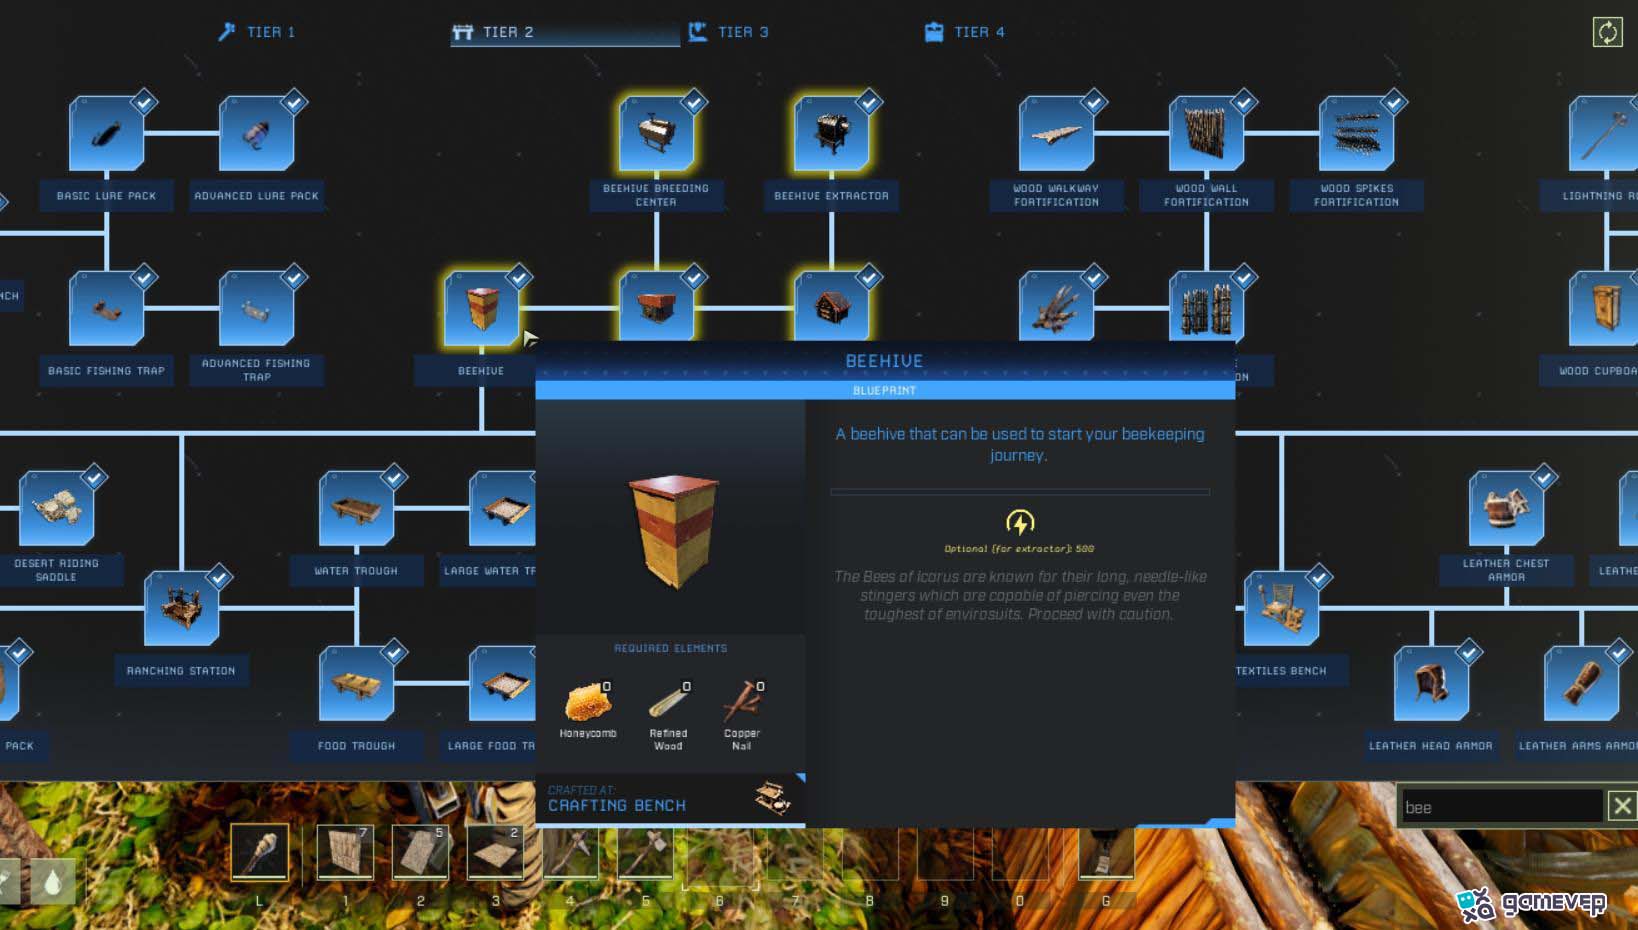Click the Crafting Bench crafted-at bar
The image size is (1638, 930).
coord(670,799)
